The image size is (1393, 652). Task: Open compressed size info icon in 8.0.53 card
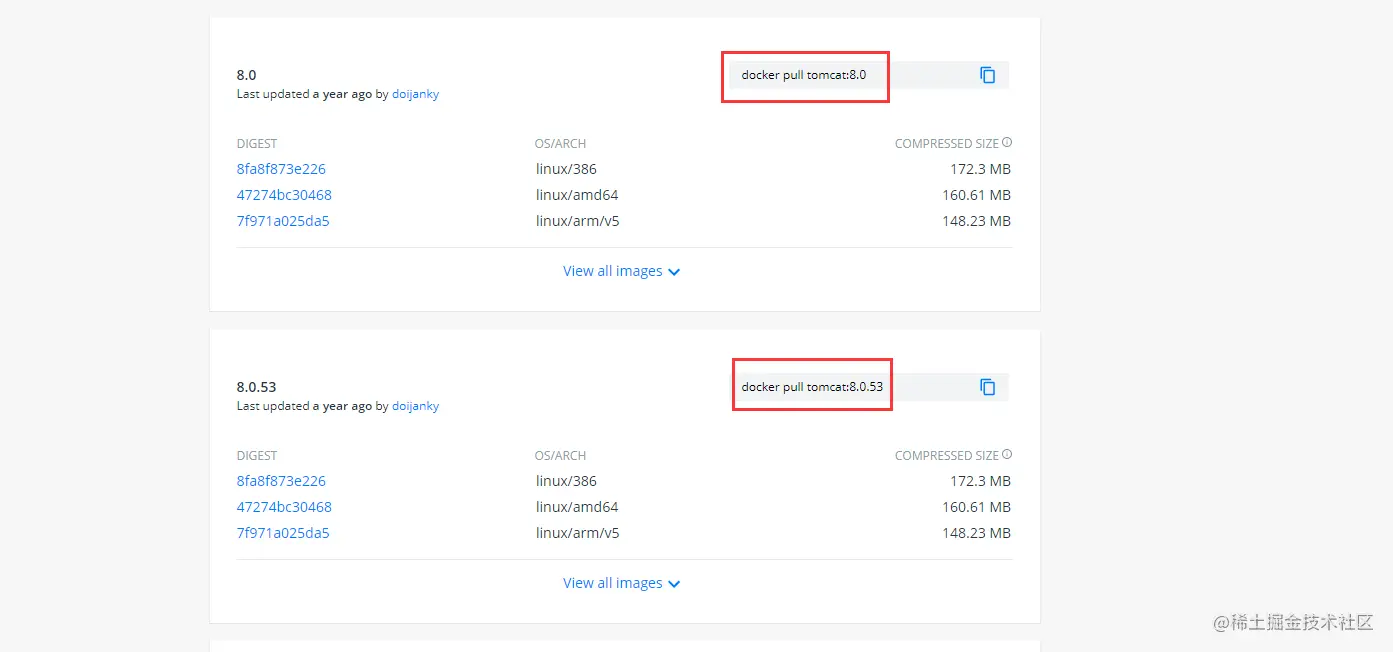[1007, 454]
